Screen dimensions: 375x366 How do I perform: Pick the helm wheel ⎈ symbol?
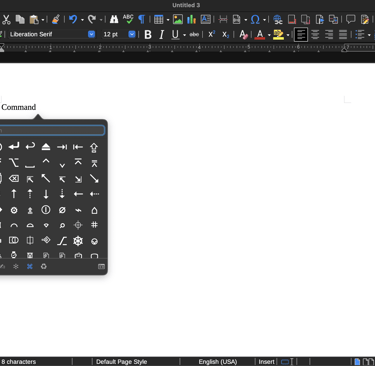tap(78, 241)
